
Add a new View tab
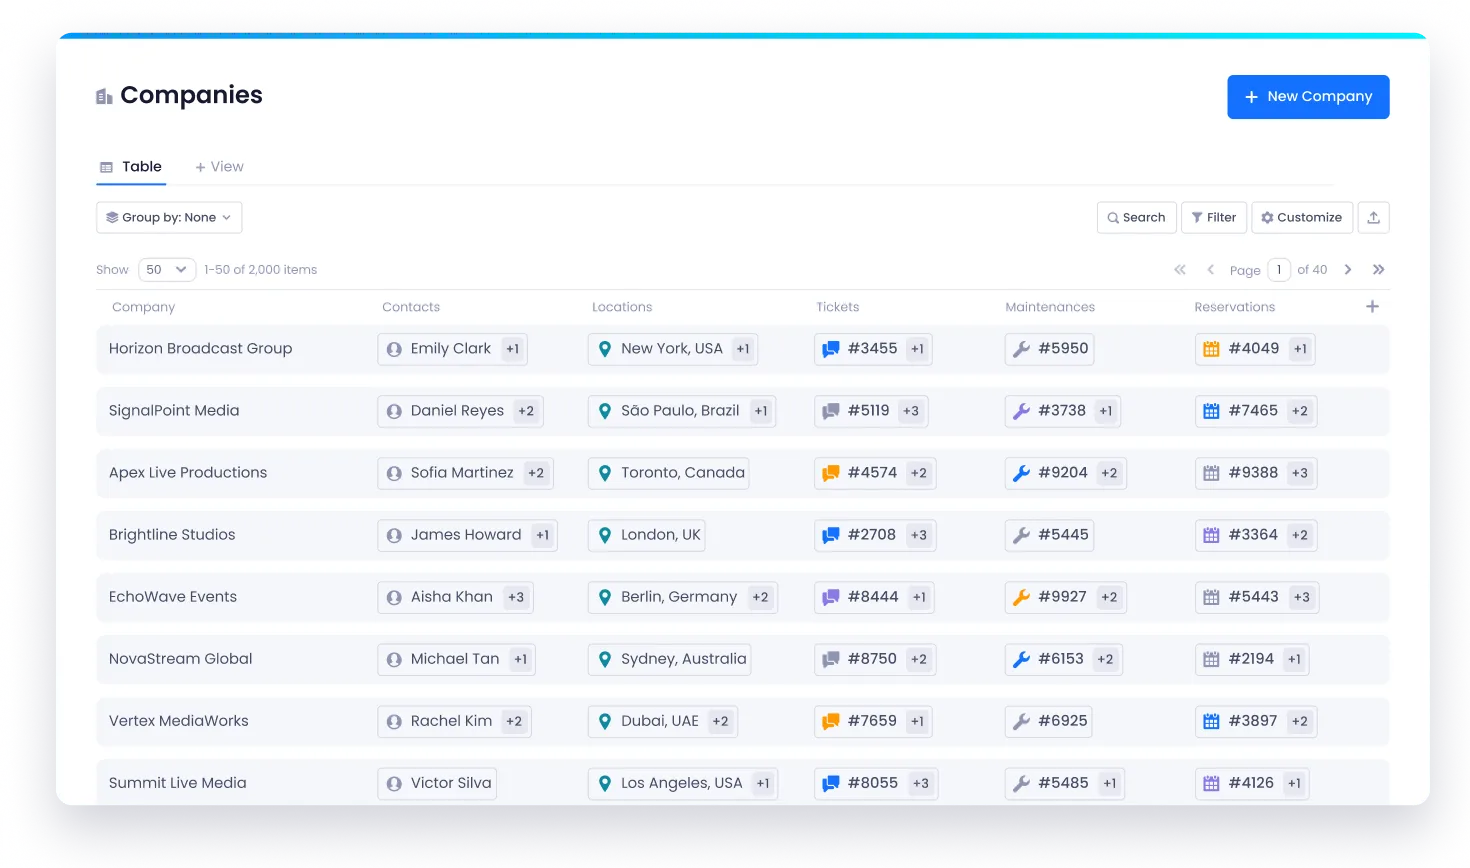[219, 167]
